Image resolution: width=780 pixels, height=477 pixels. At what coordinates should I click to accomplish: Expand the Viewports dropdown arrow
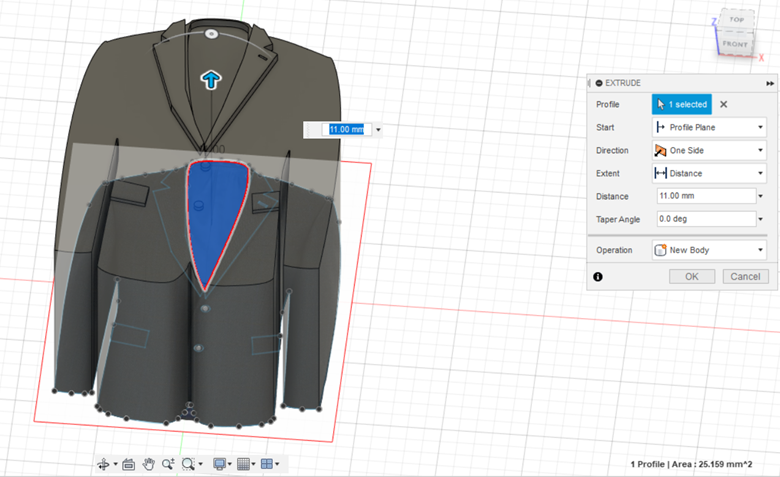[278, 464]
